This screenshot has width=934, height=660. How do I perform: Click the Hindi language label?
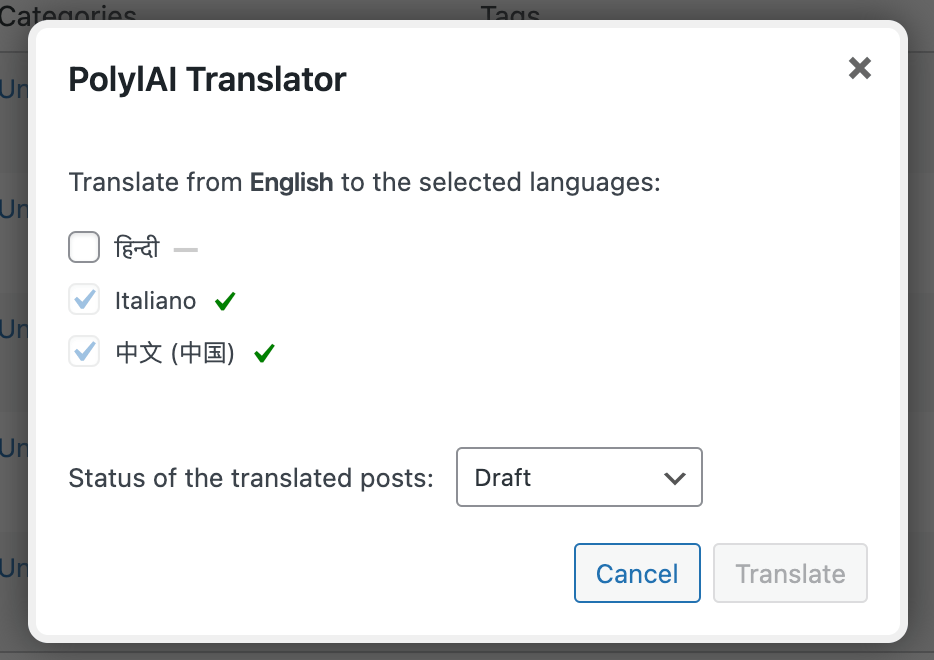point(137,247)
